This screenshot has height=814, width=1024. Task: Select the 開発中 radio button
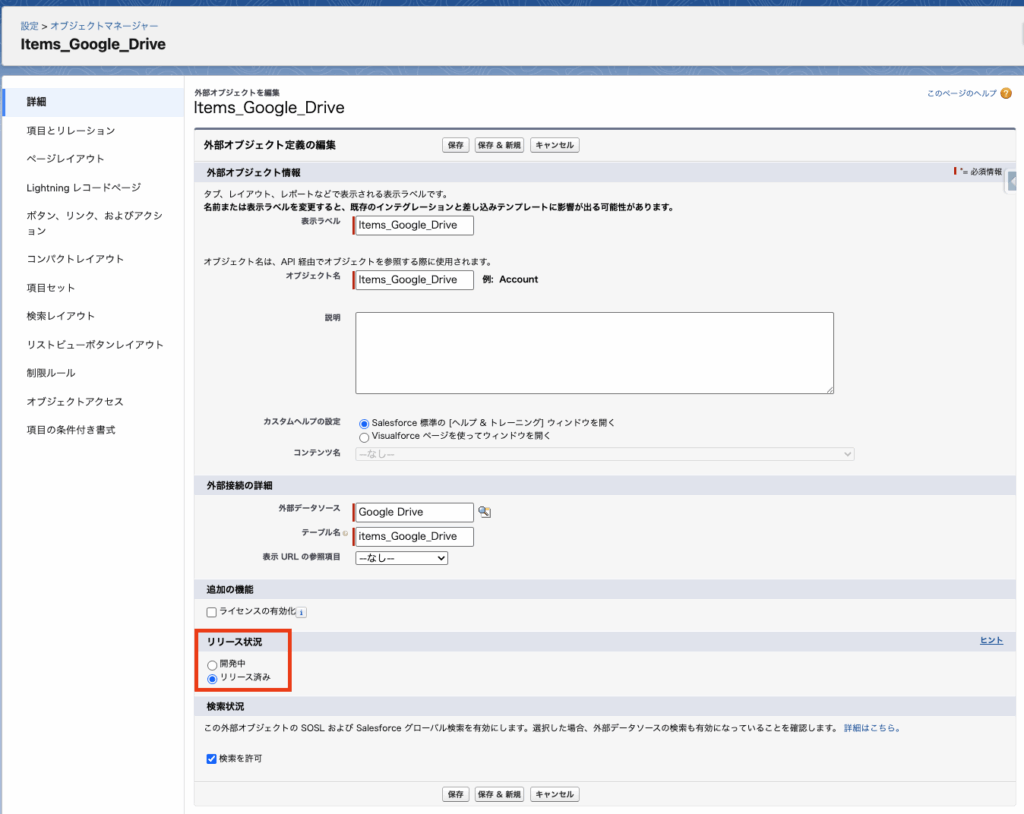coord(211,664)
